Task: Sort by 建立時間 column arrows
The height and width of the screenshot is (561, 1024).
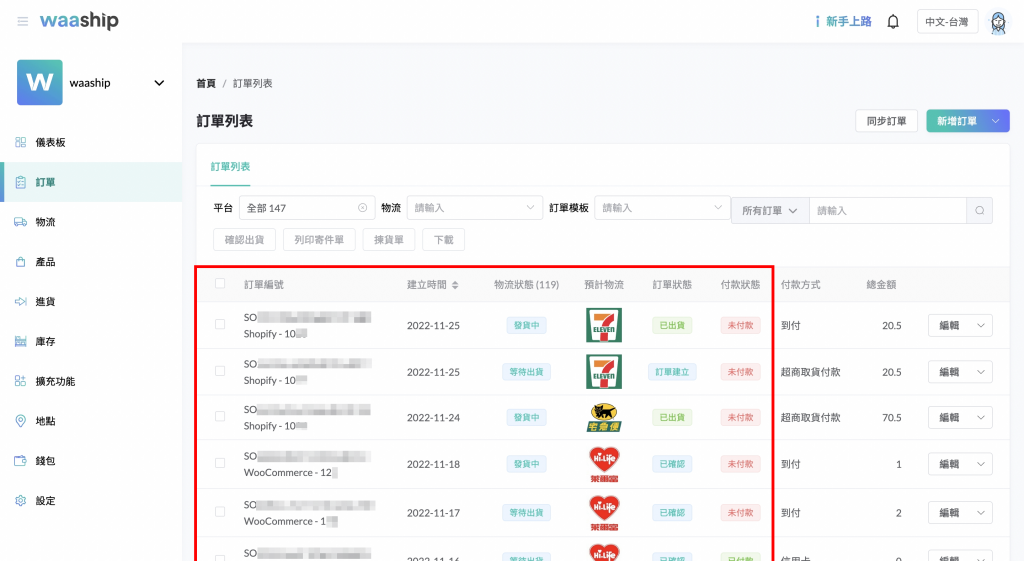Action: [455, 285]
